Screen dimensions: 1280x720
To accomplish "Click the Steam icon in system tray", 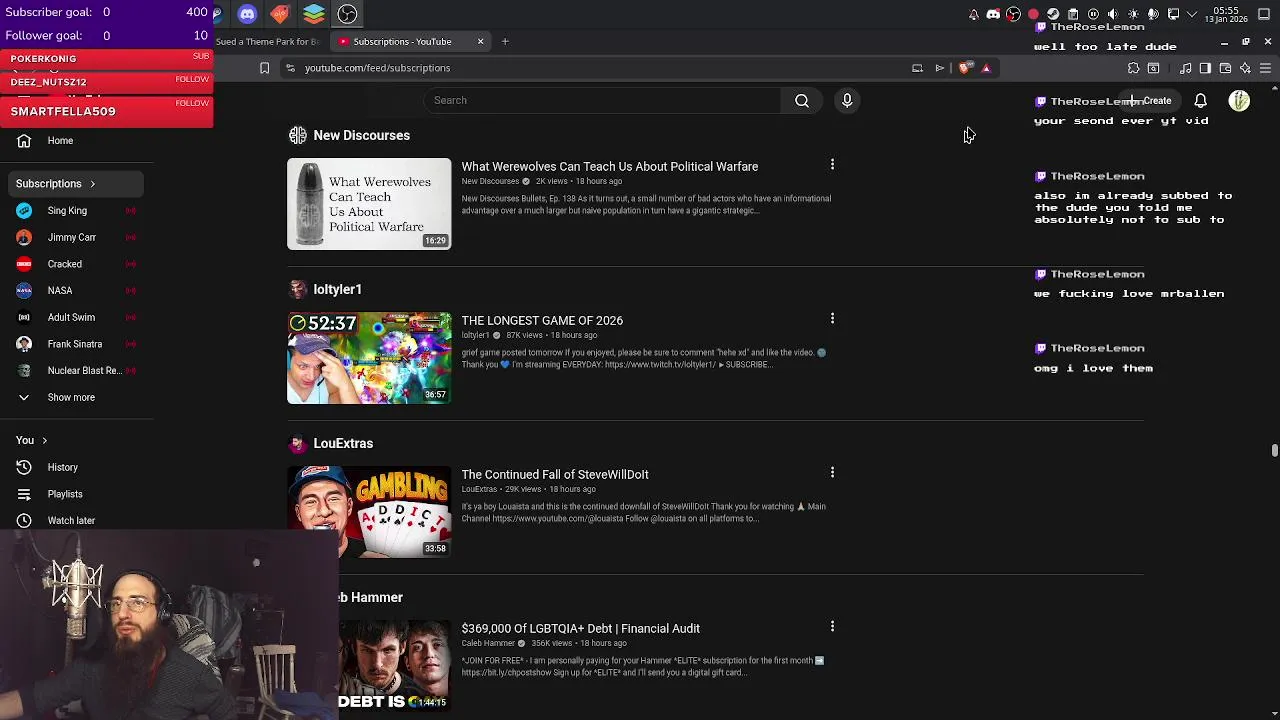I will tap(1053, 14).
